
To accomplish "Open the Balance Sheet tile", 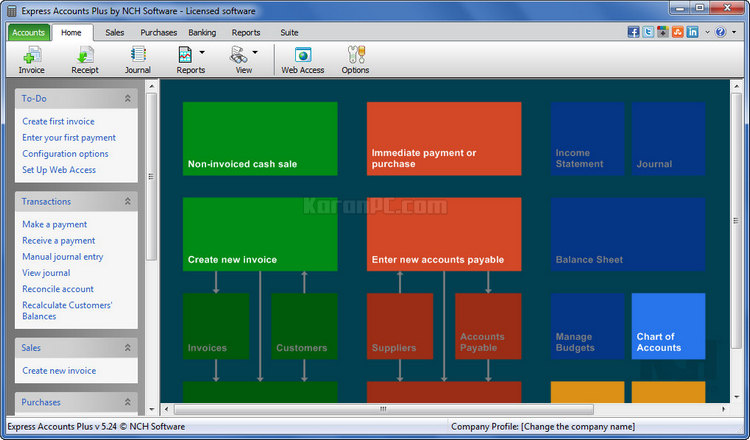I will [x=628, y=234].
